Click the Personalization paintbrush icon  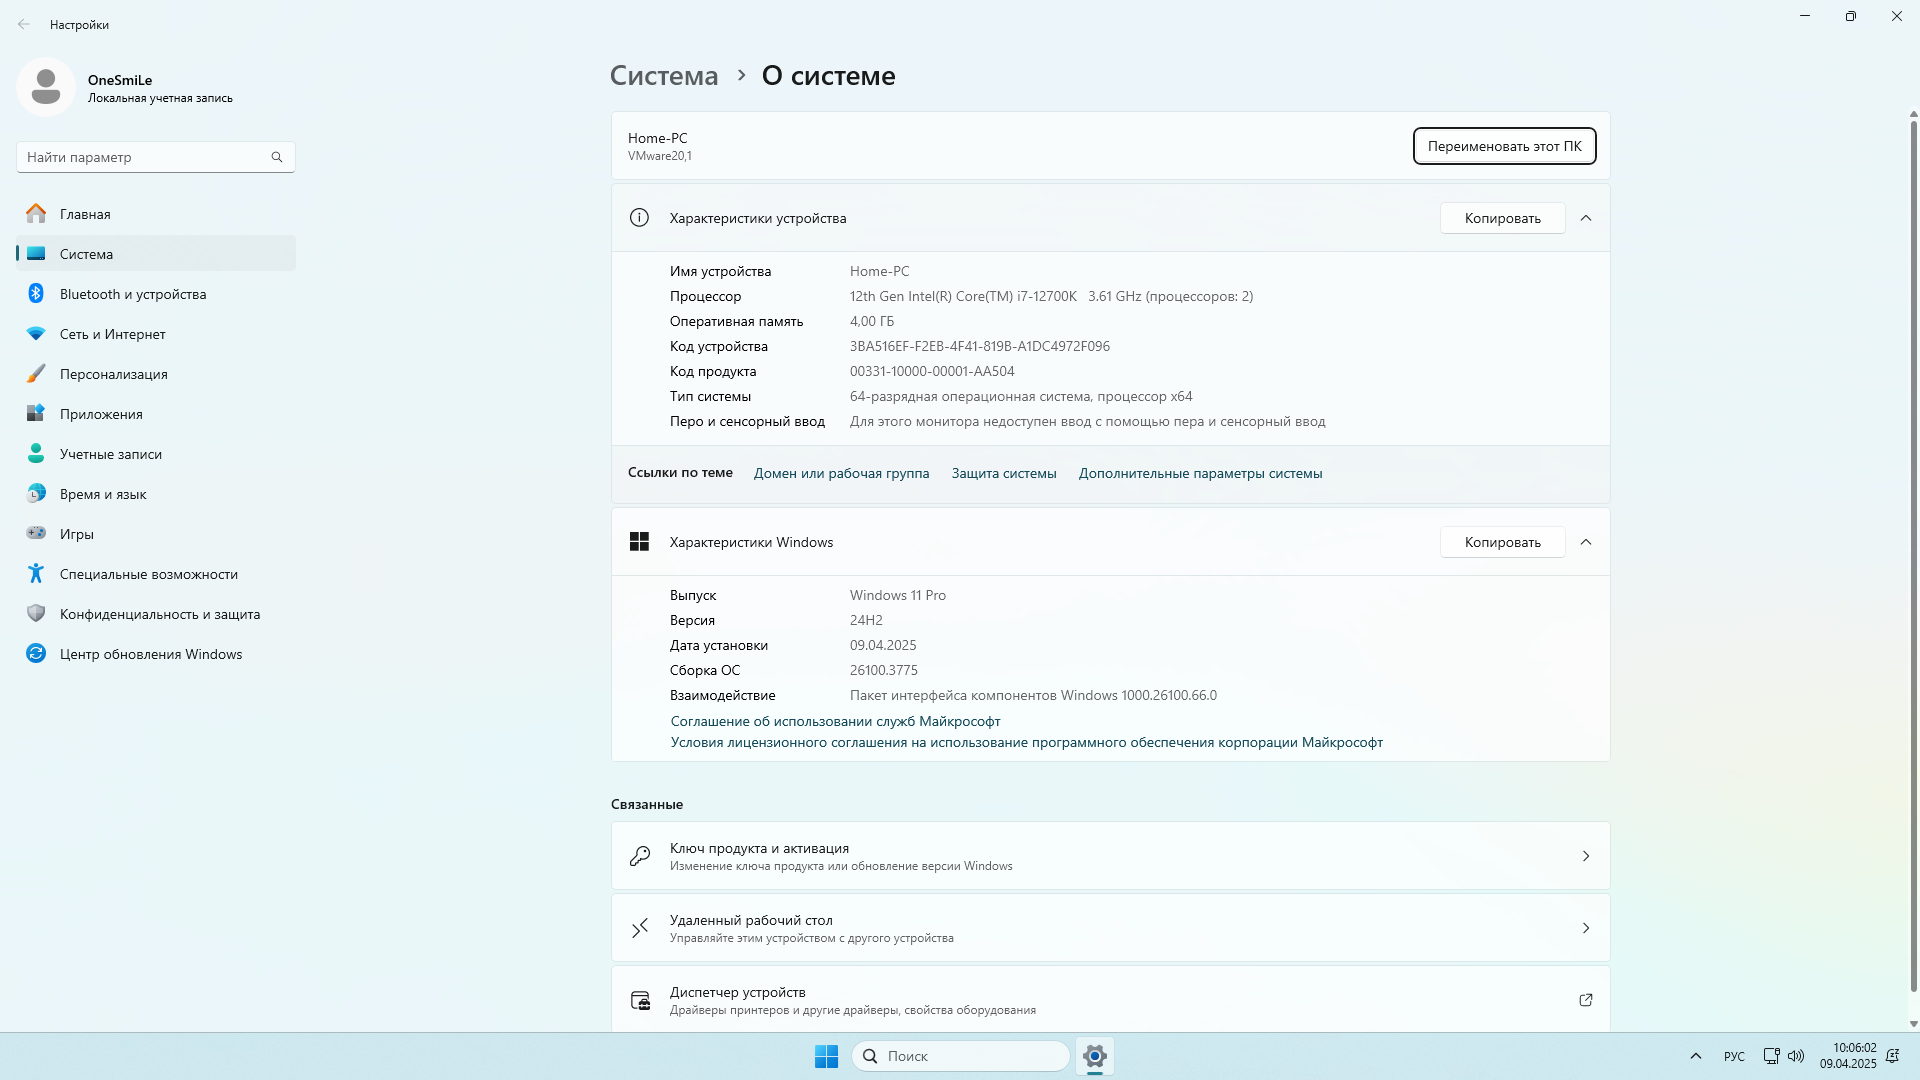pyautogui.click(x=36, y=373)
